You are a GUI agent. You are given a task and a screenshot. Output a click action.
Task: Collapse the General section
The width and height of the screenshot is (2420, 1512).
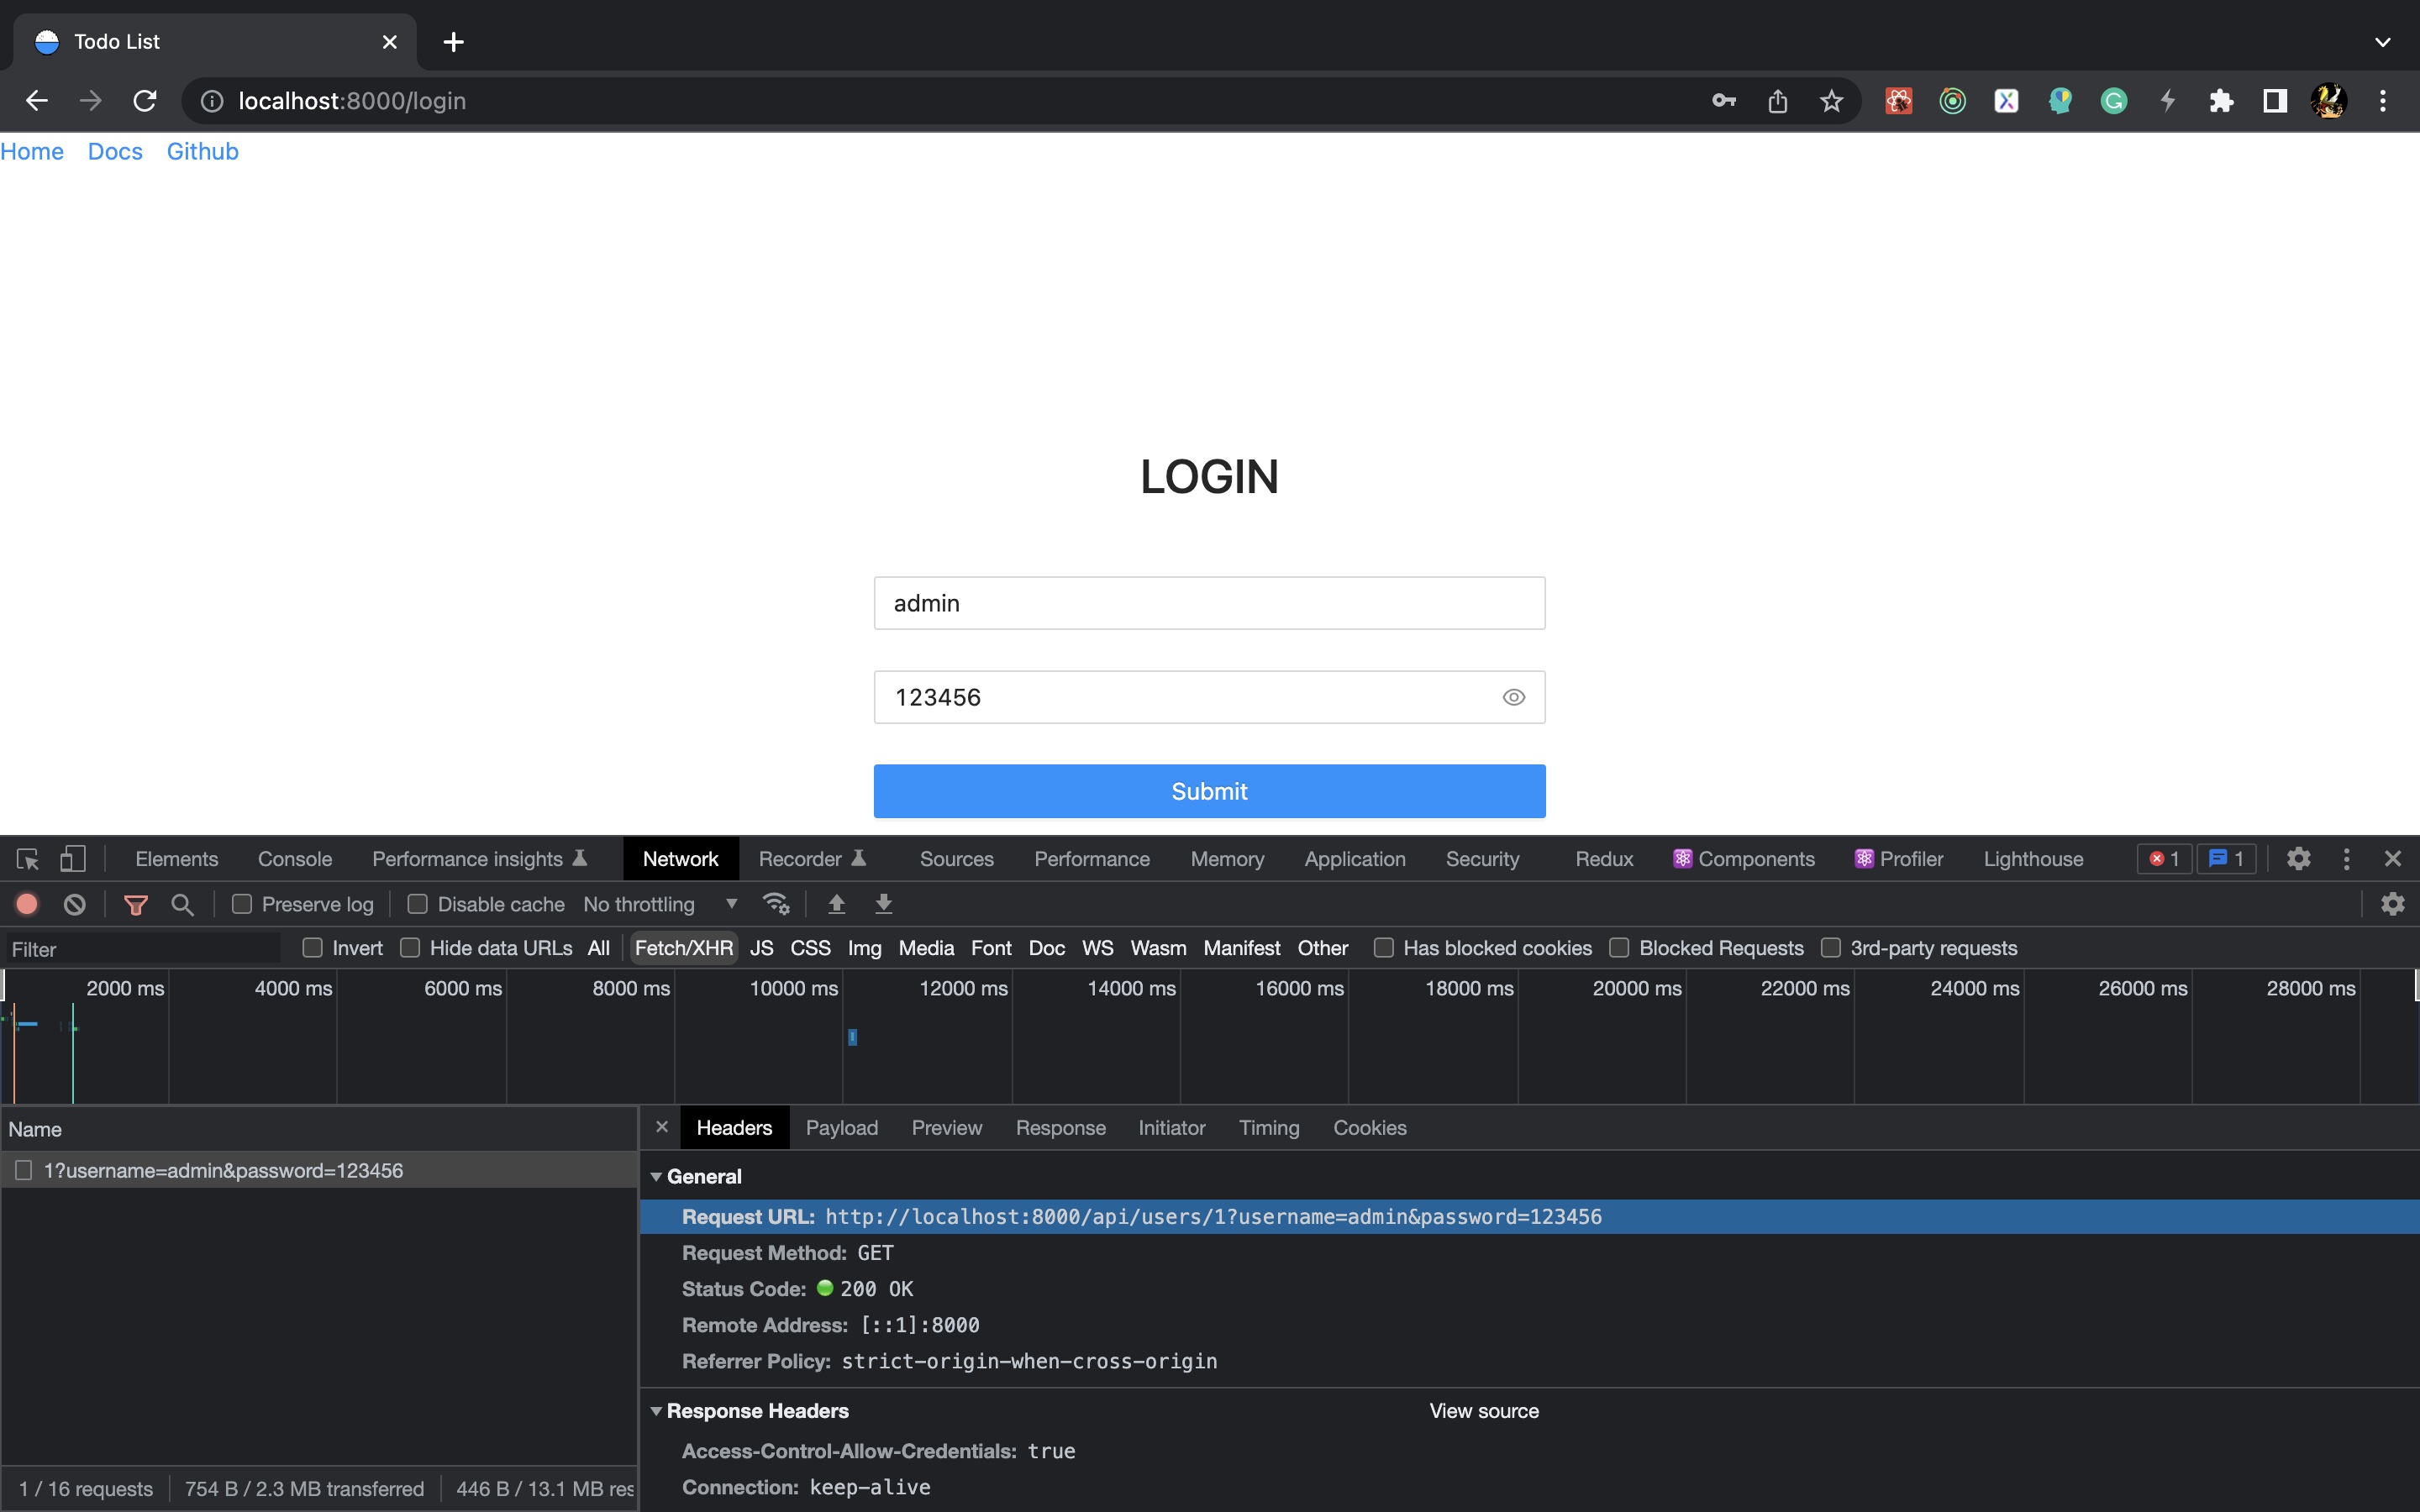pos(657,1177)
